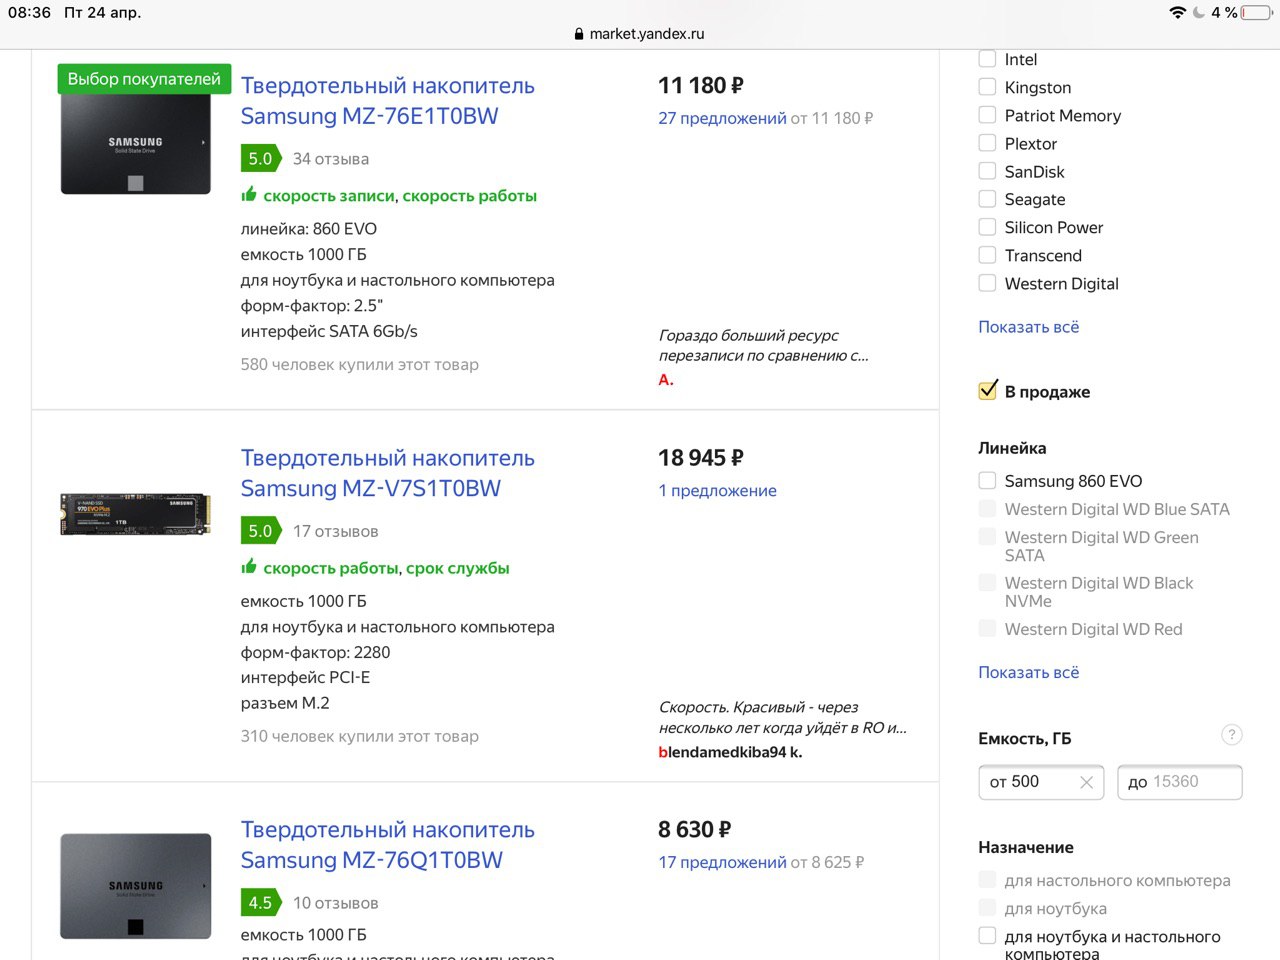
Task: Click reviewer name 'blendamedkiba94 k.'
Action: [730, 752]
